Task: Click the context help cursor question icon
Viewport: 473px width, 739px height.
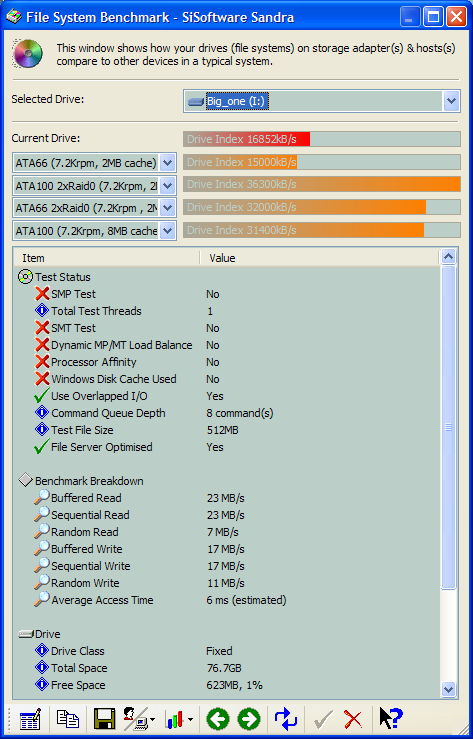Action: (391, 719)
